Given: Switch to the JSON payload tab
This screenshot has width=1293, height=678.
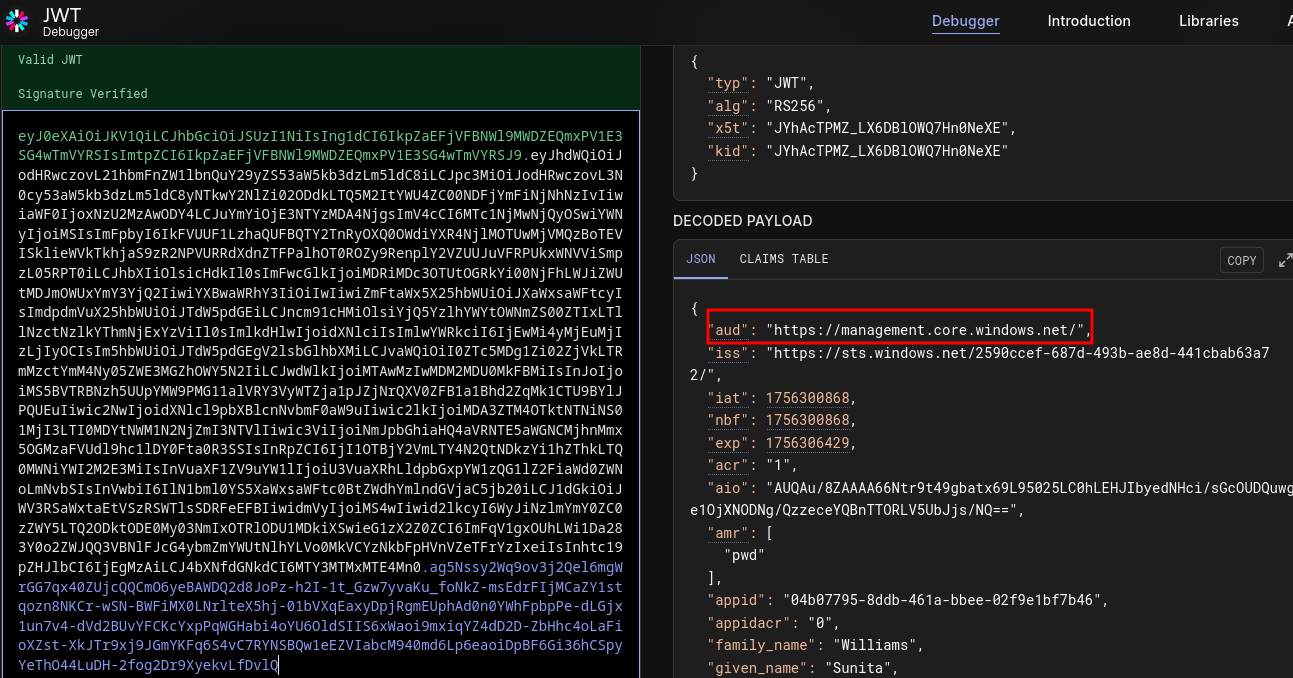Looking at the screenshot, I should click(700, 259).
